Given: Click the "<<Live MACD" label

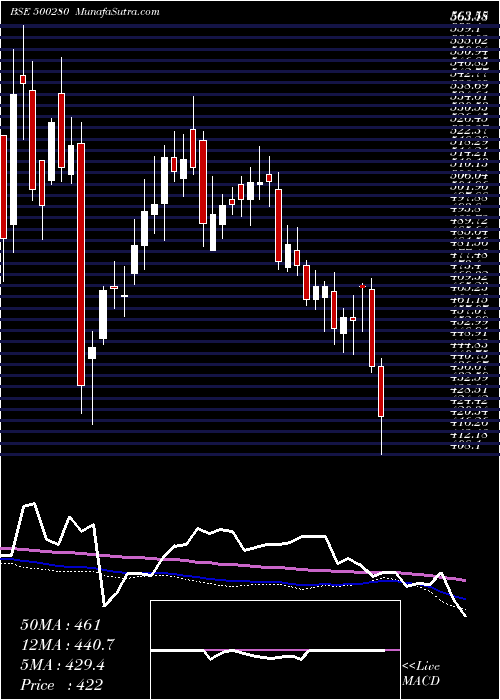Looking at the screenshot, I should click(421, 674).
